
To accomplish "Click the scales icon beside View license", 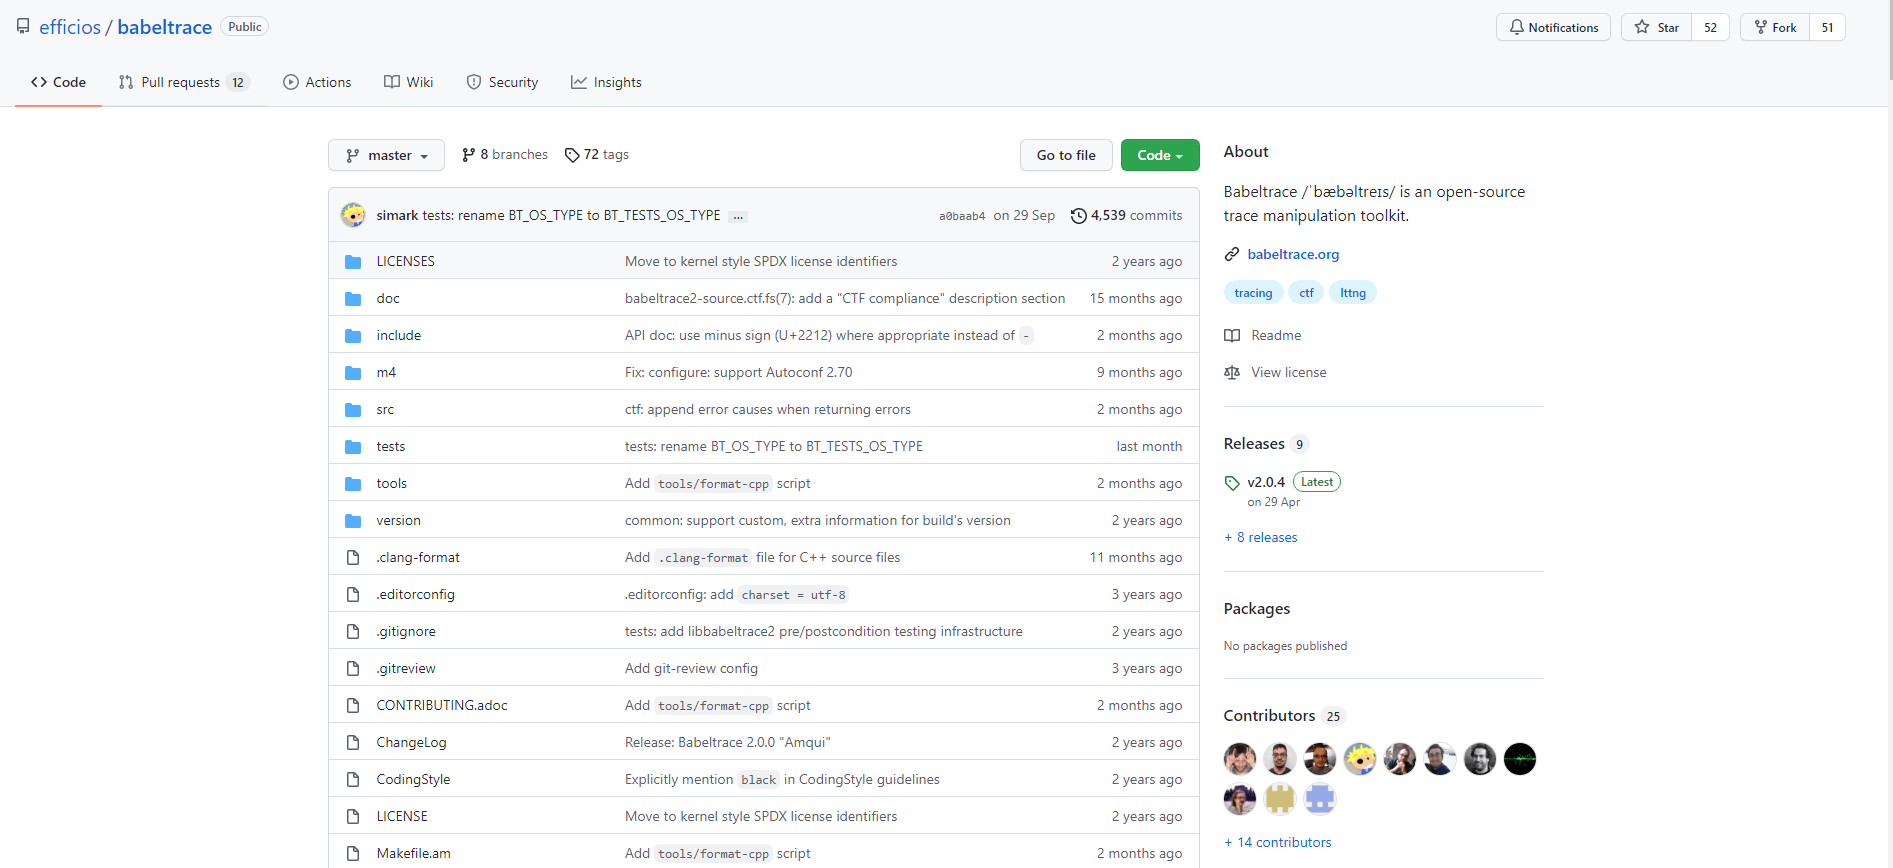I will [x=1232, y=373].
